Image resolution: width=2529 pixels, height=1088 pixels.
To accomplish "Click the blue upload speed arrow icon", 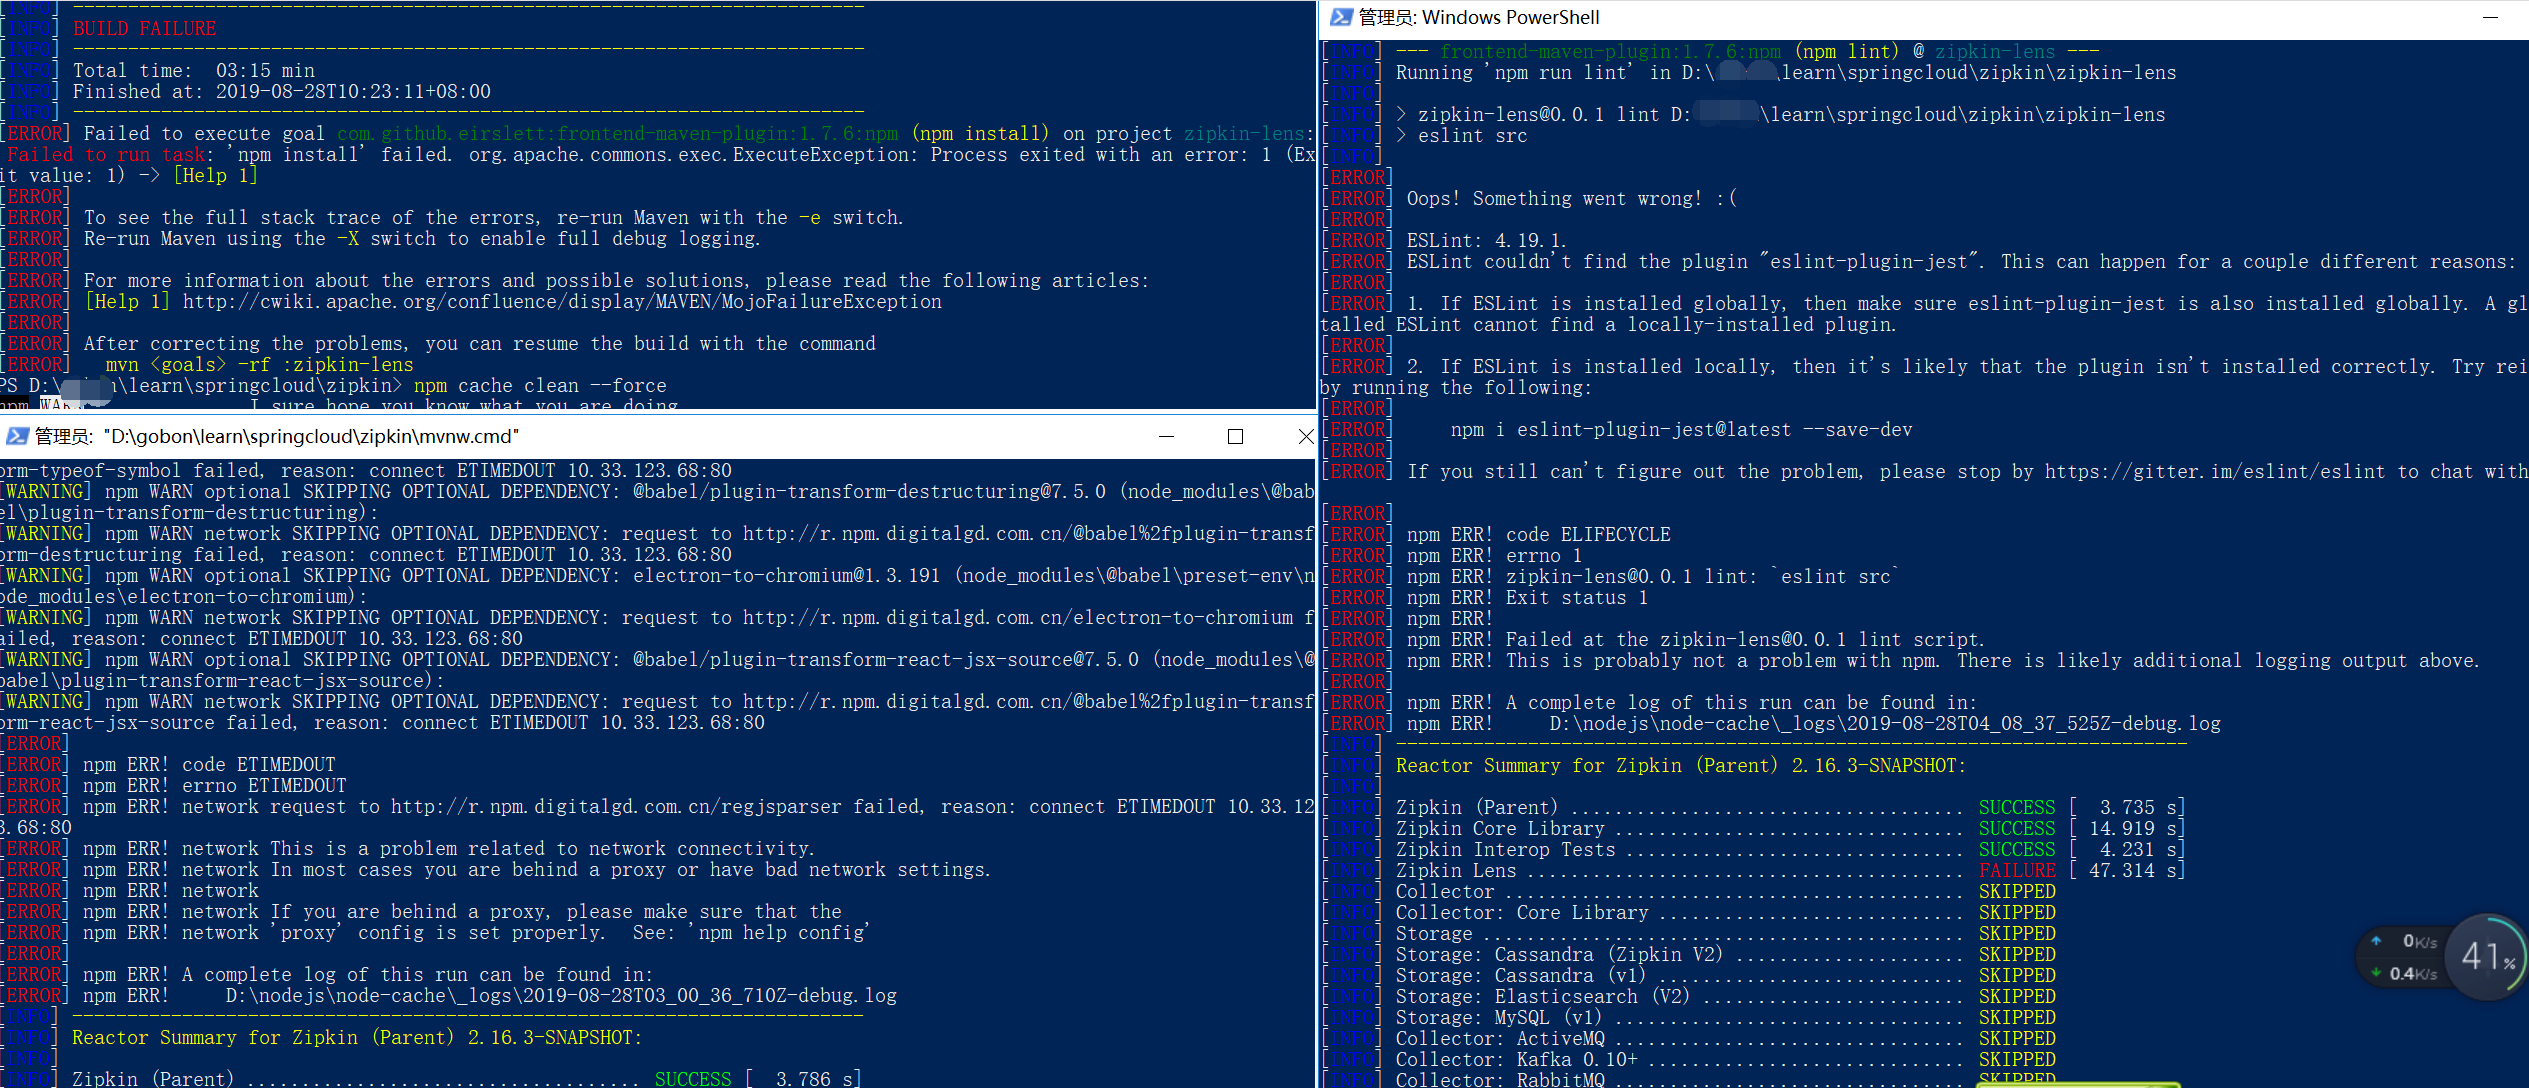I will (2377, 941).
